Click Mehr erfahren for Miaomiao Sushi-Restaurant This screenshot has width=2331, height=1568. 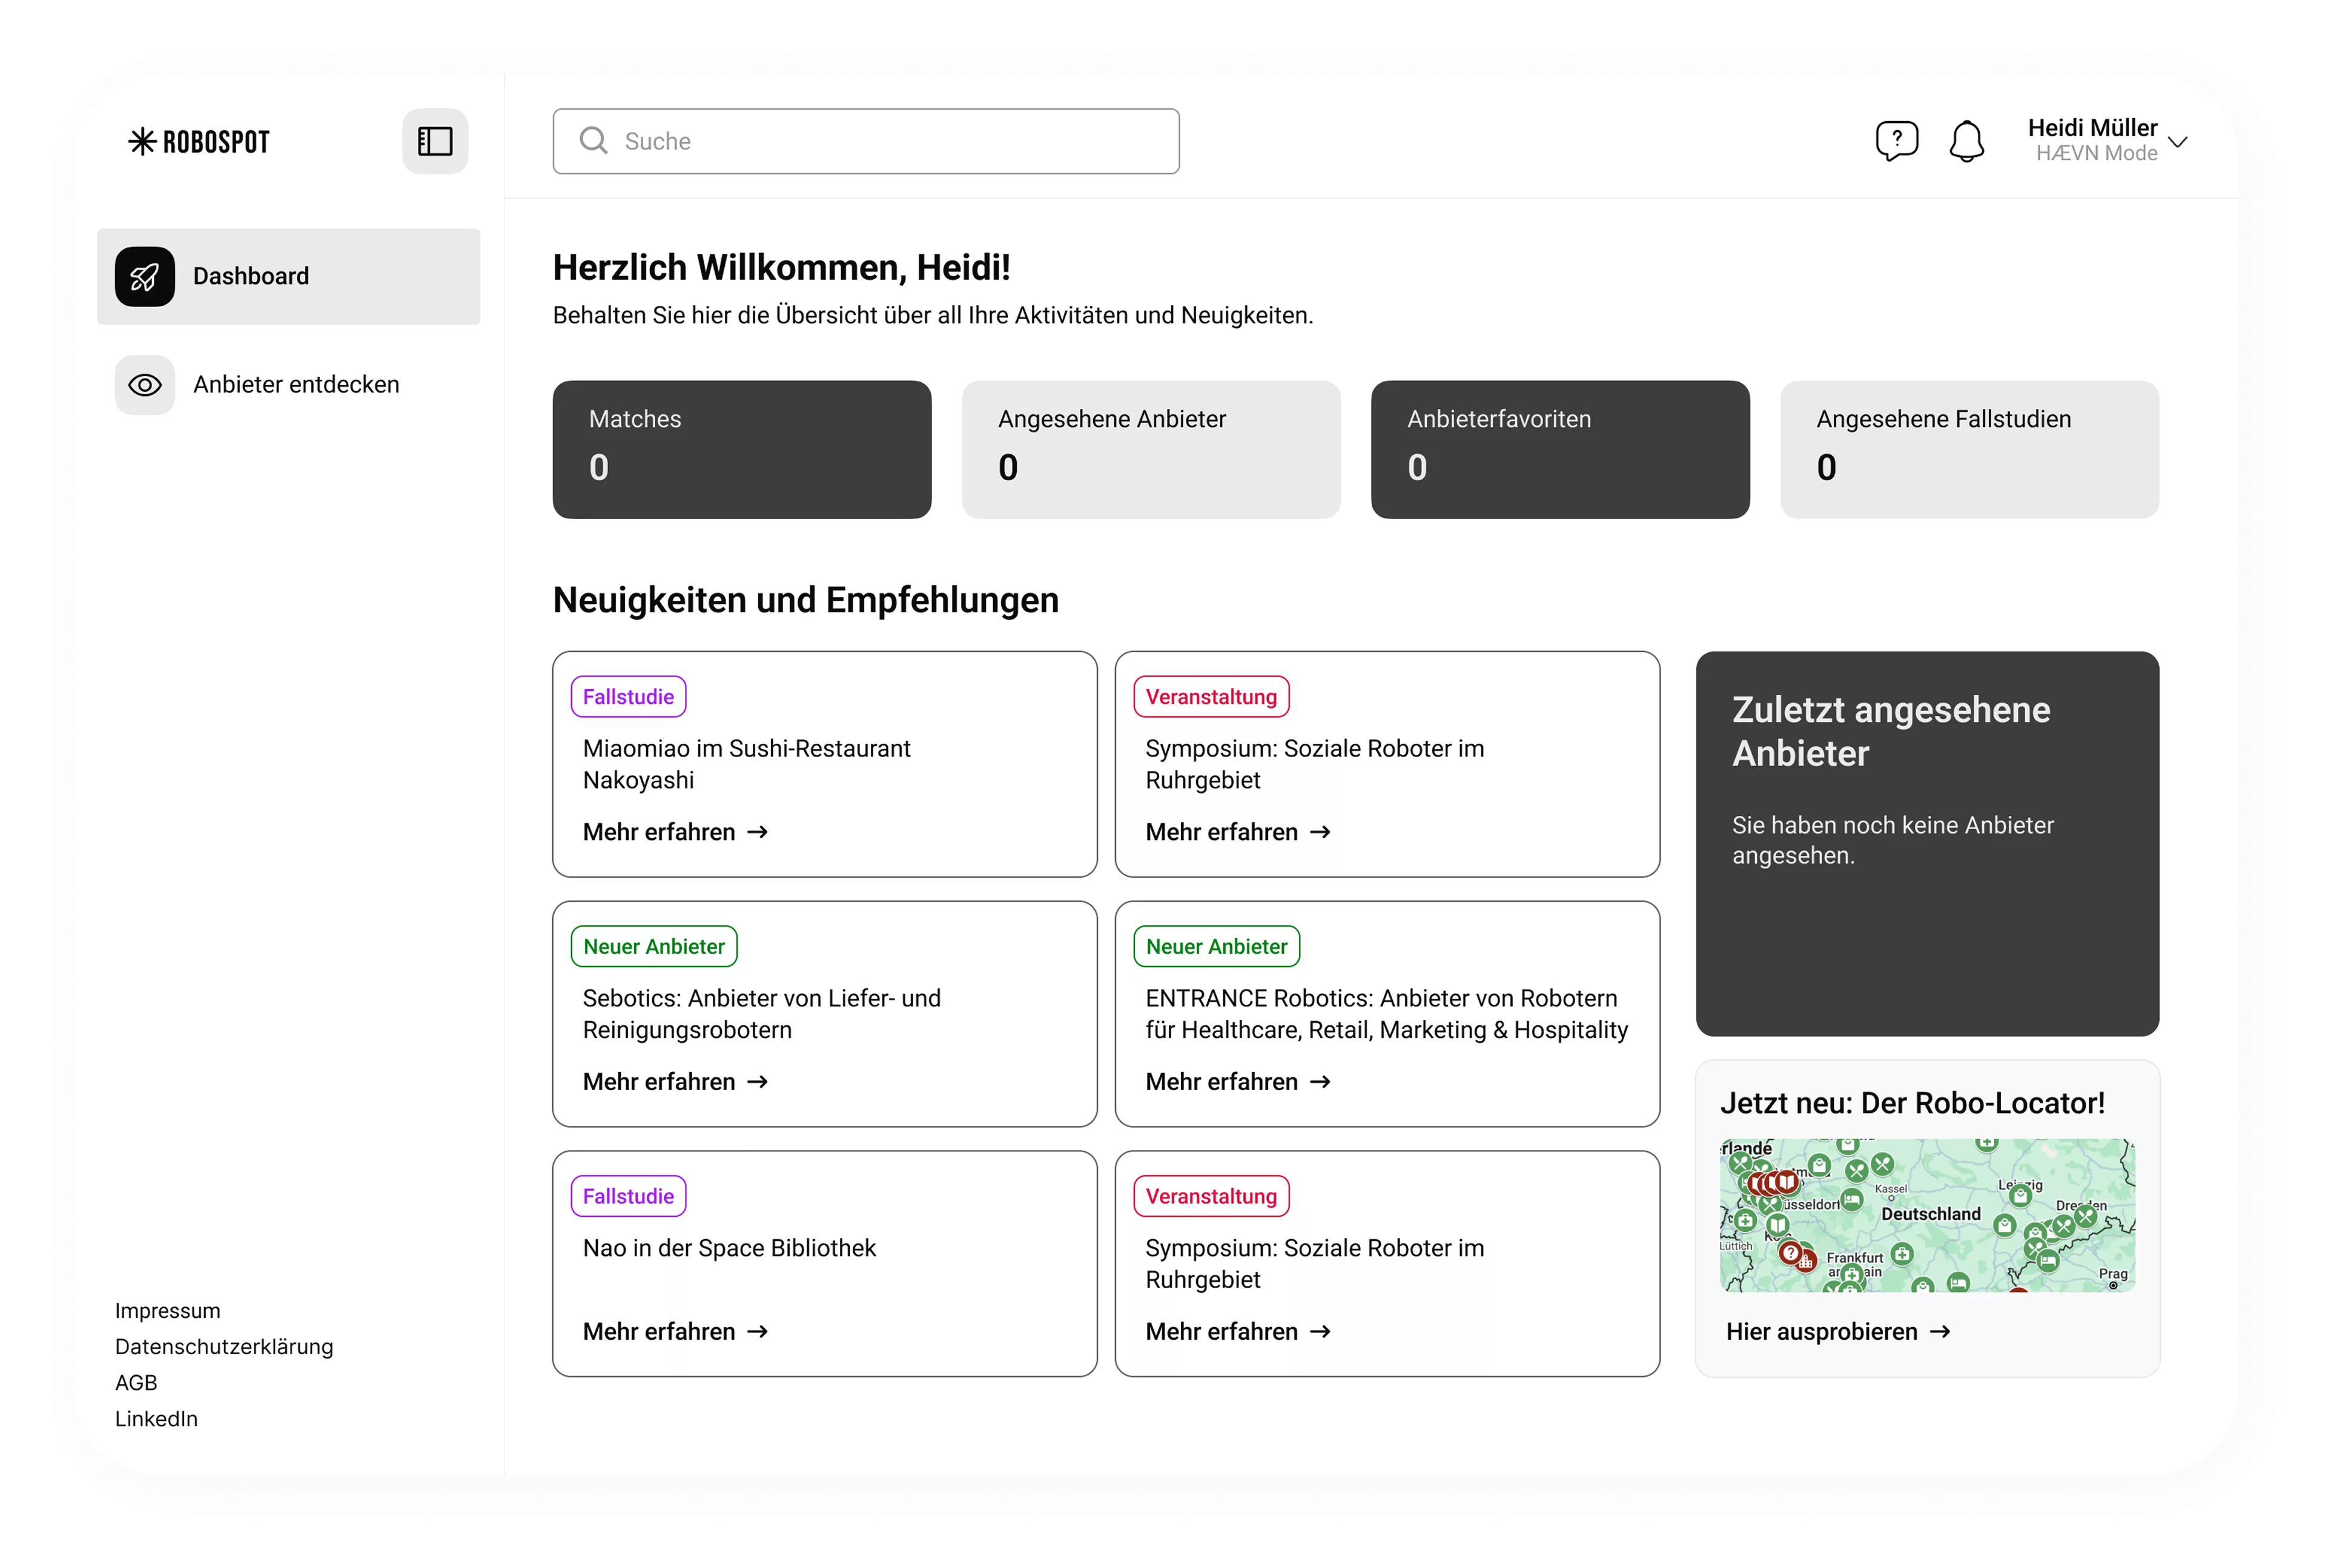pos(676,832)
